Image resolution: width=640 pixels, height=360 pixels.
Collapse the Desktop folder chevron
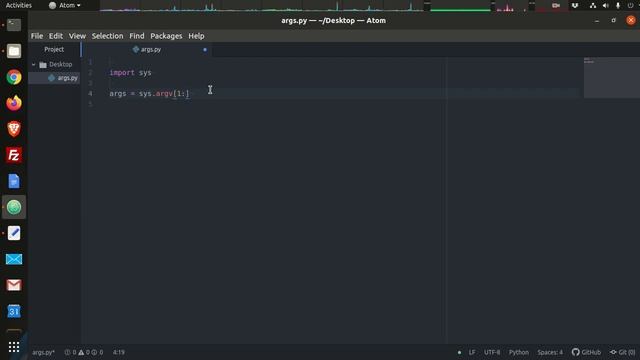click(x=33, y=64)
